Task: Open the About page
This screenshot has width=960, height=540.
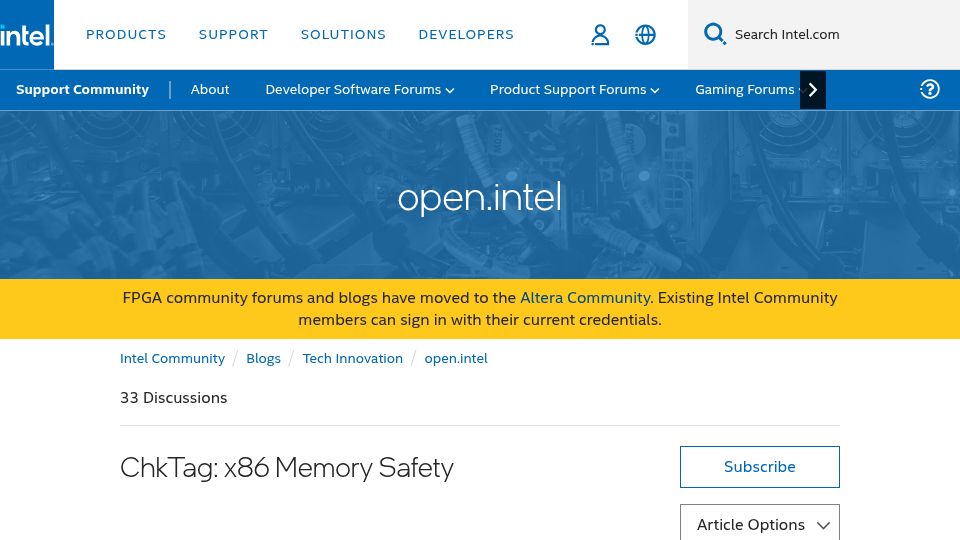Action: pyautogui.click(x=210, y=89)
